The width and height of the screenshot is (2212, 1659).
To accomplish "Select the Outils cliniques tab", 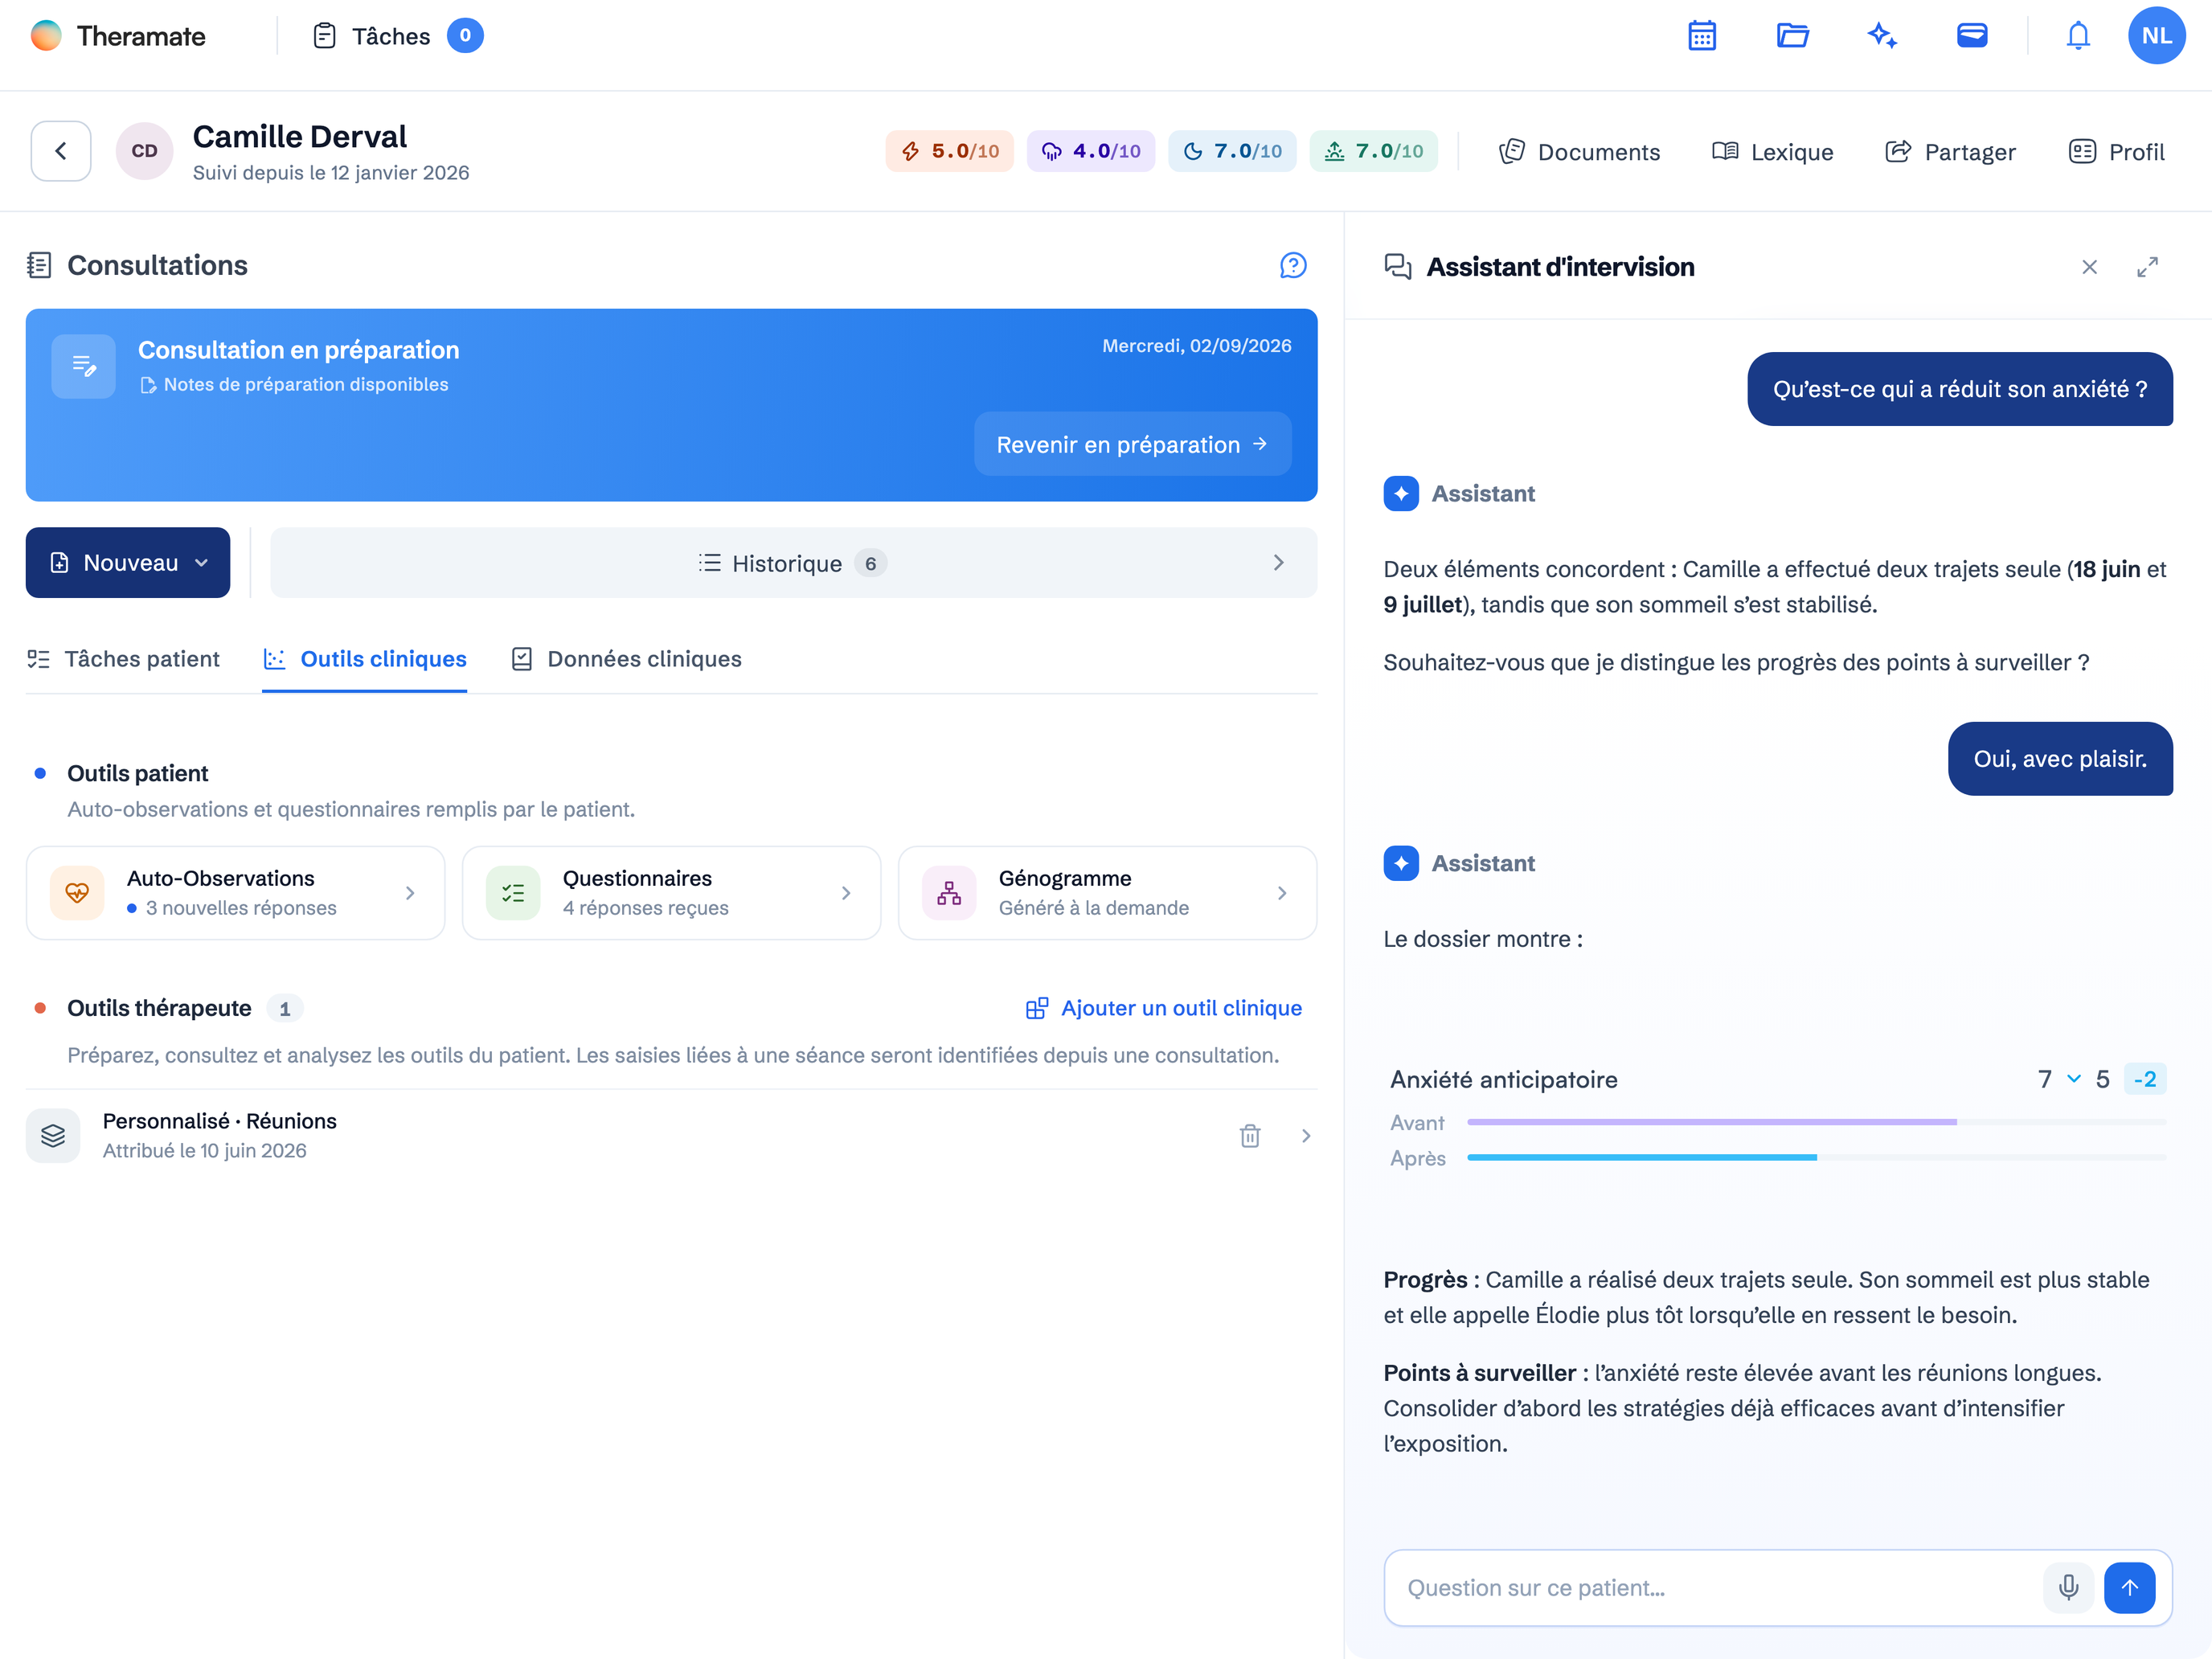I will 364,658.
